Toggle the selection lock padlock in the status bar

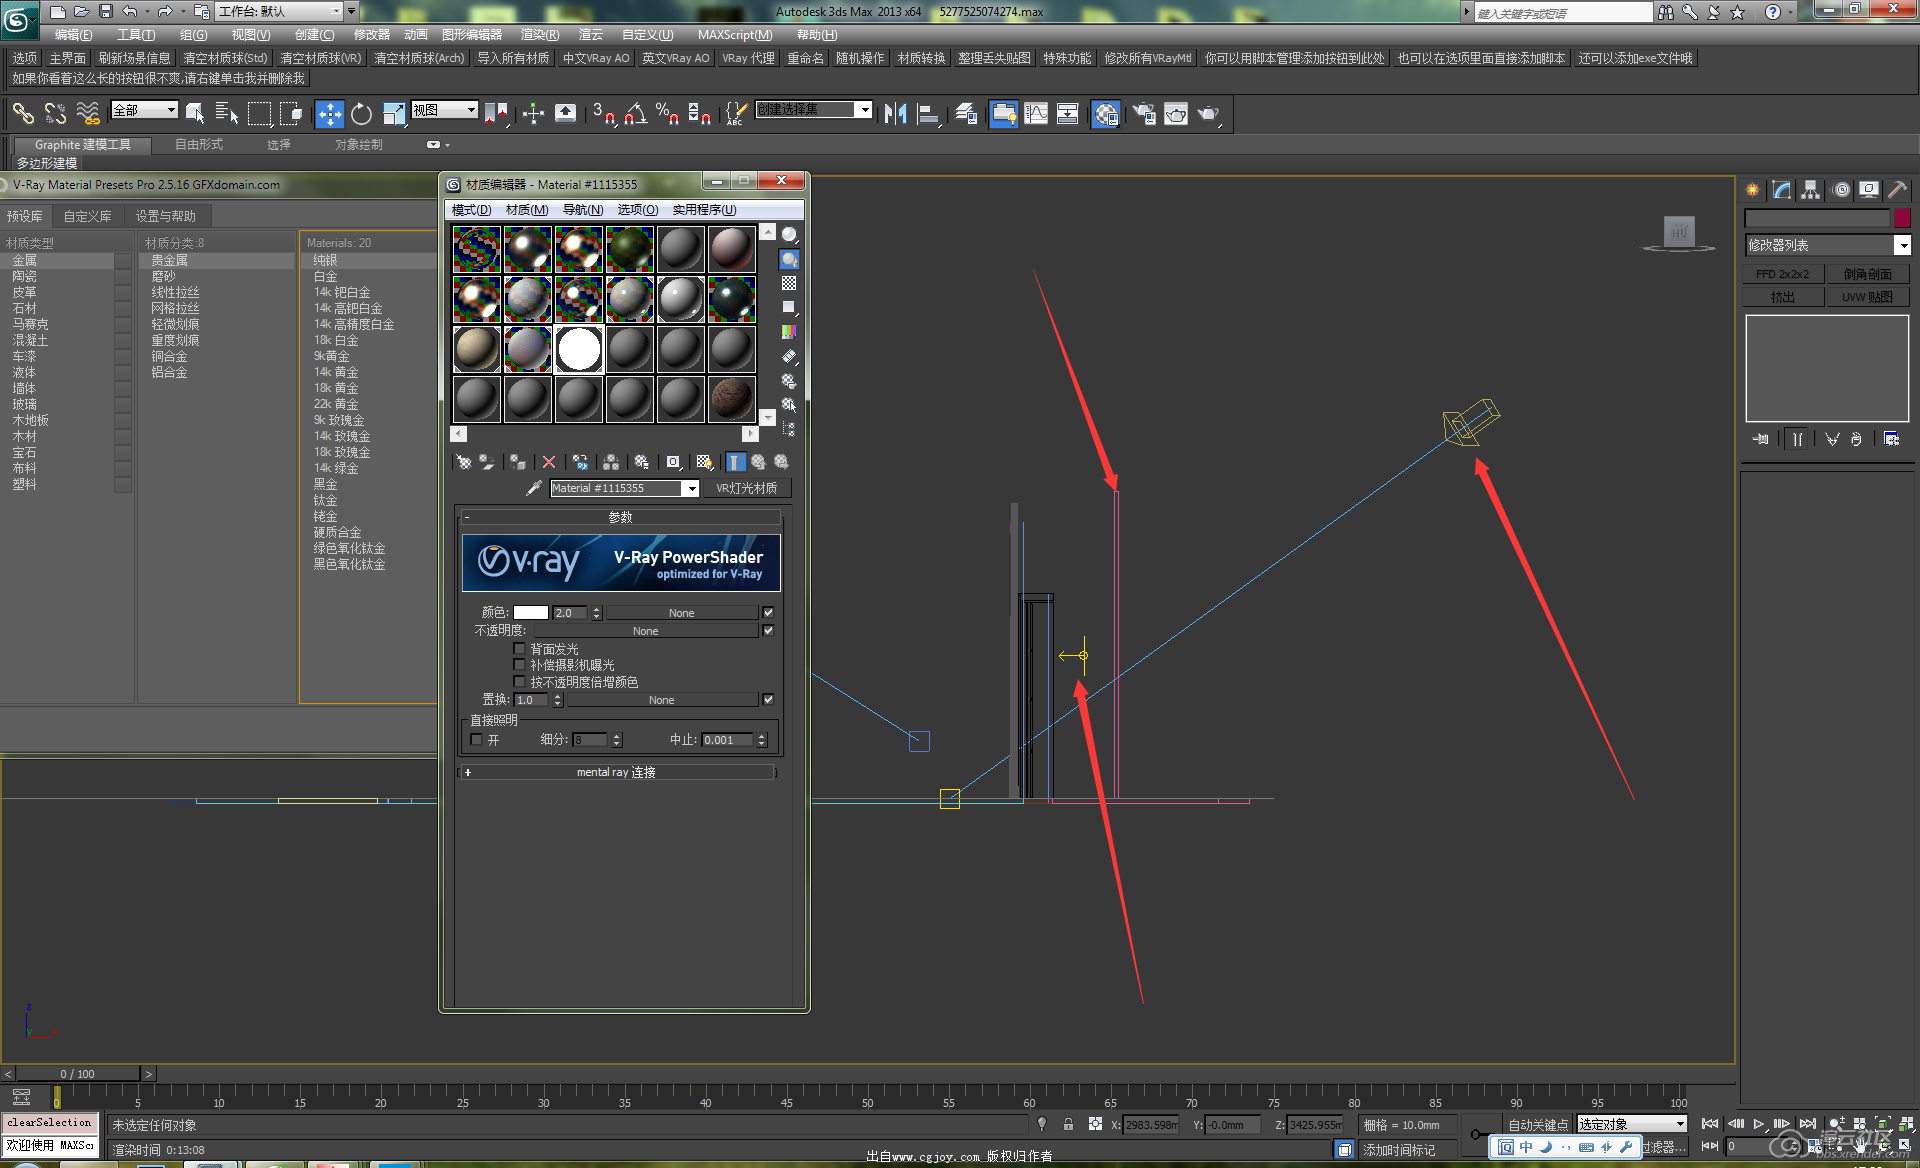point(1068,1124)
